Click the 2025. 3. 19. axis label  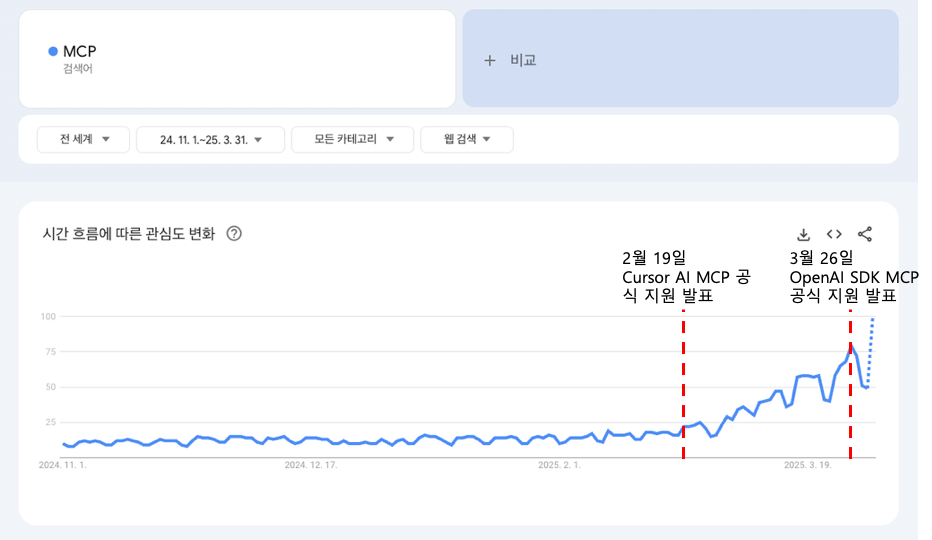[807, 465]
